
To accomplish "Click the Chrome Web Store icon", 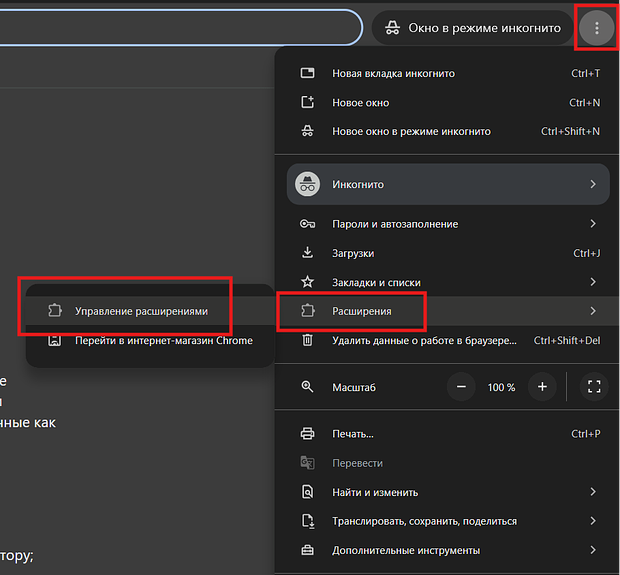I will [x=55, y=340].
